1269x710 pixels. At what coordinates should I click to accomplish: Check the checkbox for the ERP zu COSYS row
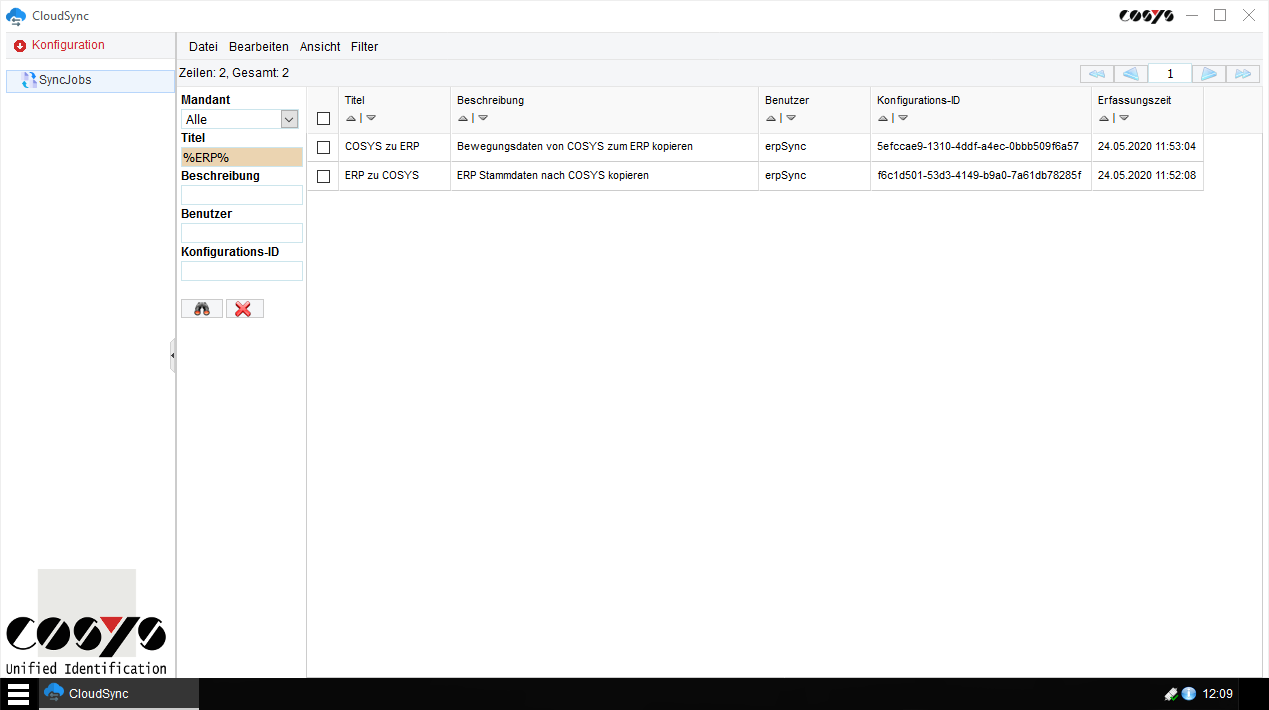click(x=323, y=175)
